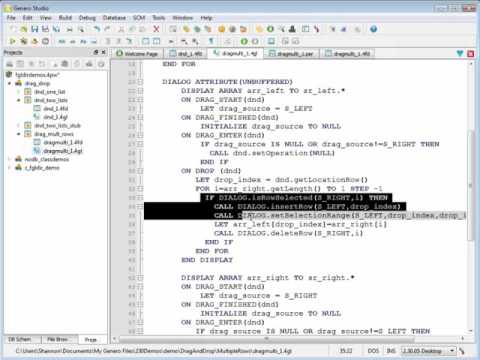
Task: Open the File menu
Action: (x=11, y=18)
